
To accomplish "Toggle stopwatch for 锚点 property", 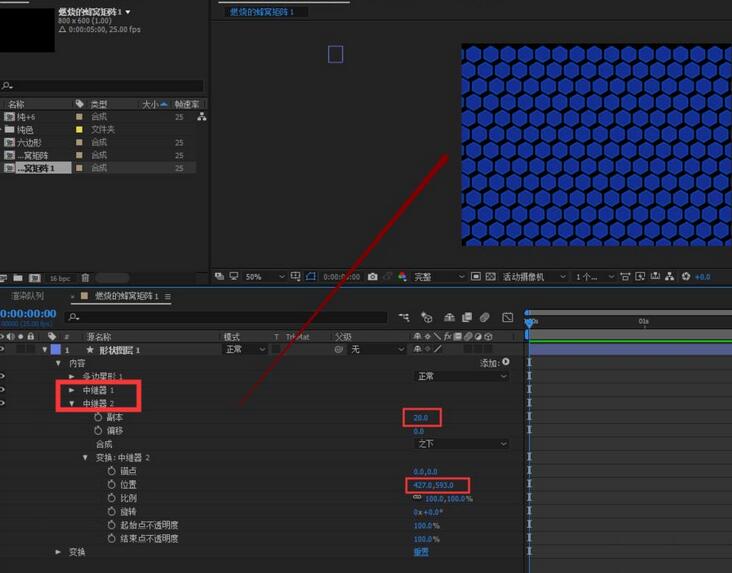I will tap(111, 471).
